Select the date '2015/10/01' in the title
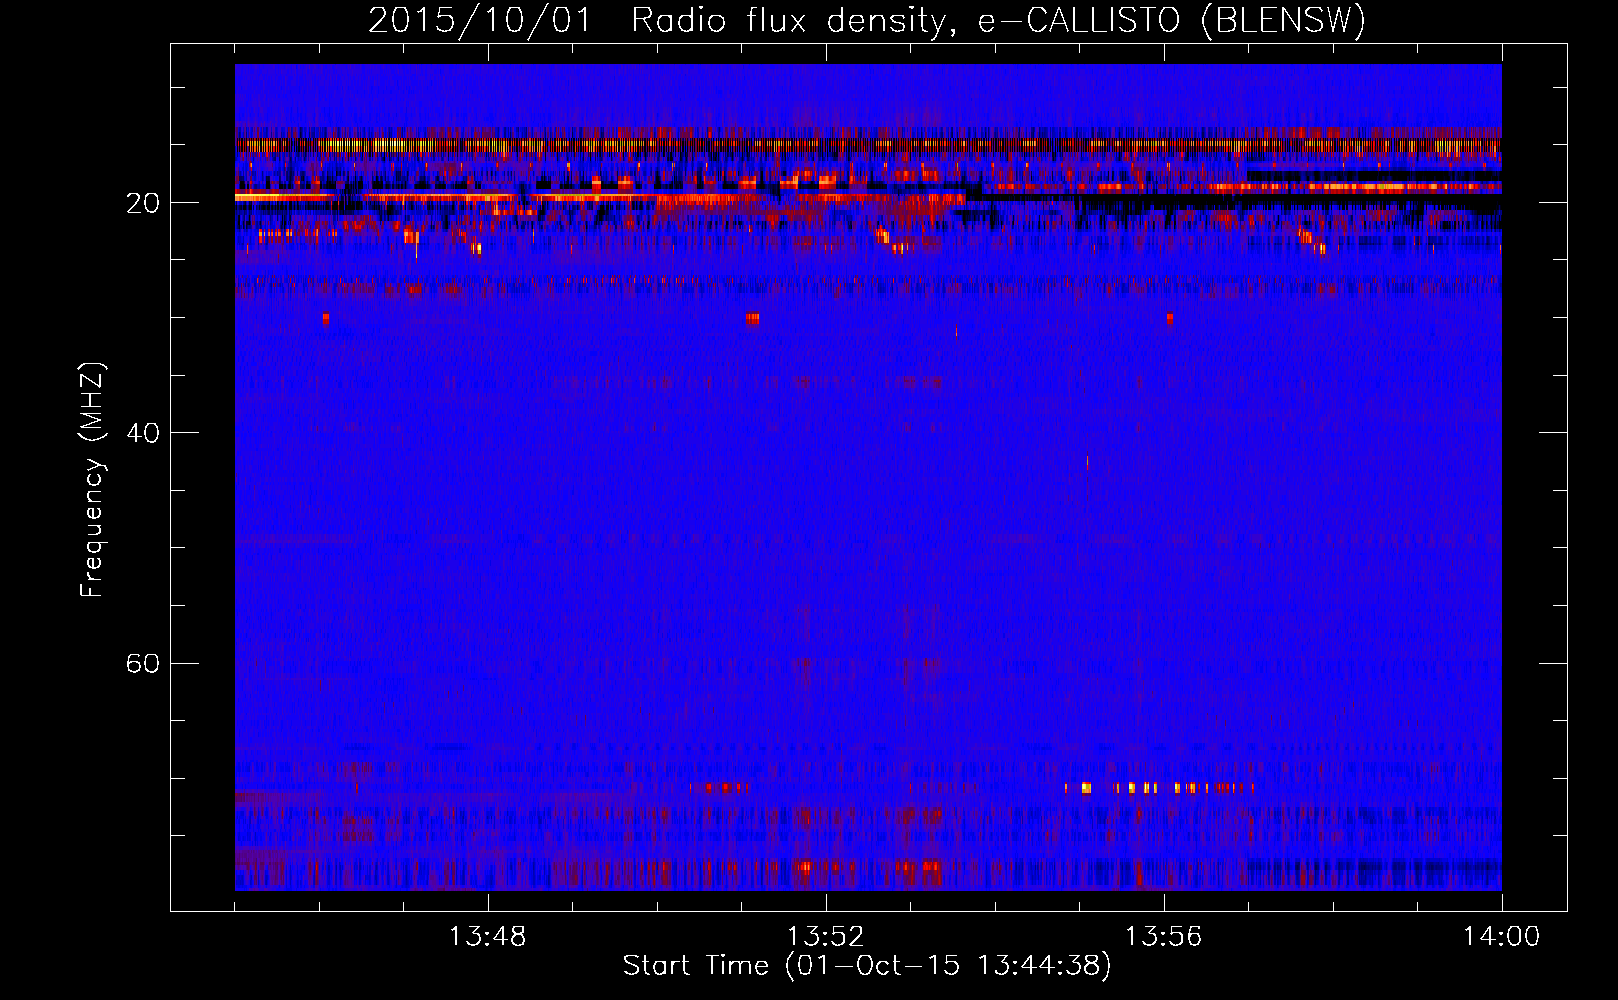Screen dimensions: 1618x1000 480,20
